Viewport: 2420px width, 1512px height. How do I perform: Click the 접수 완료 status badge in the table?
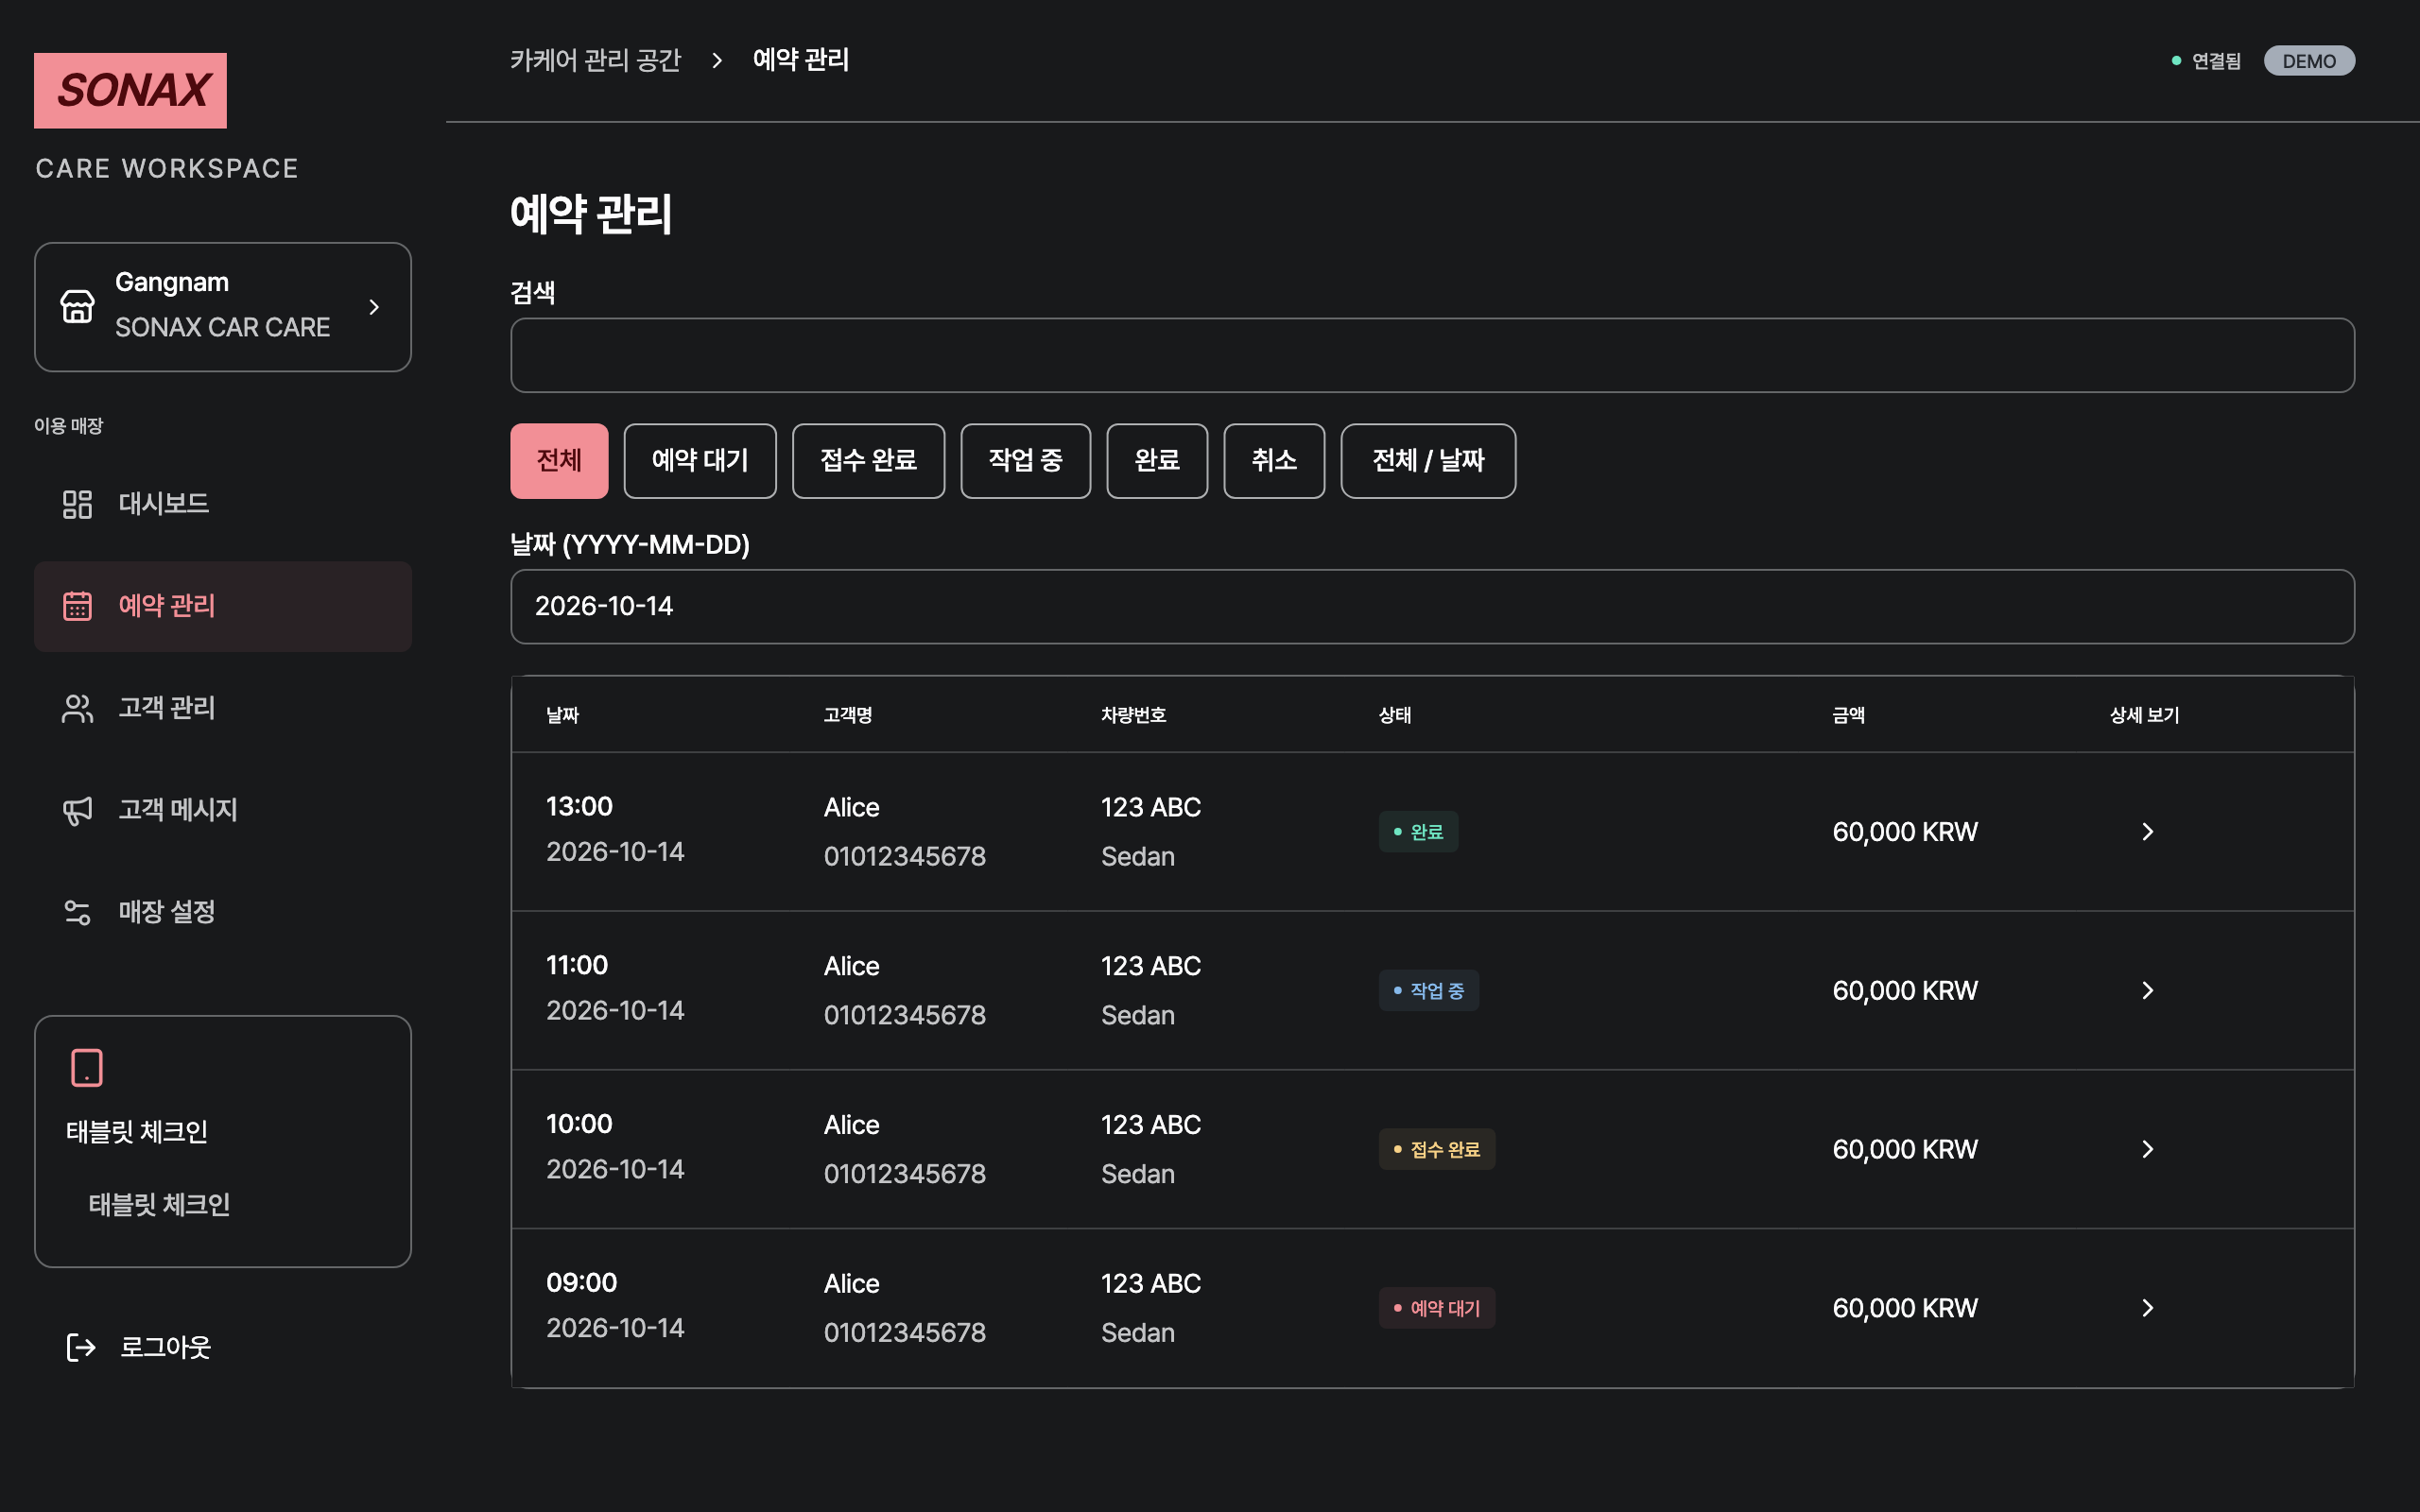(x=1437, y=1150)
